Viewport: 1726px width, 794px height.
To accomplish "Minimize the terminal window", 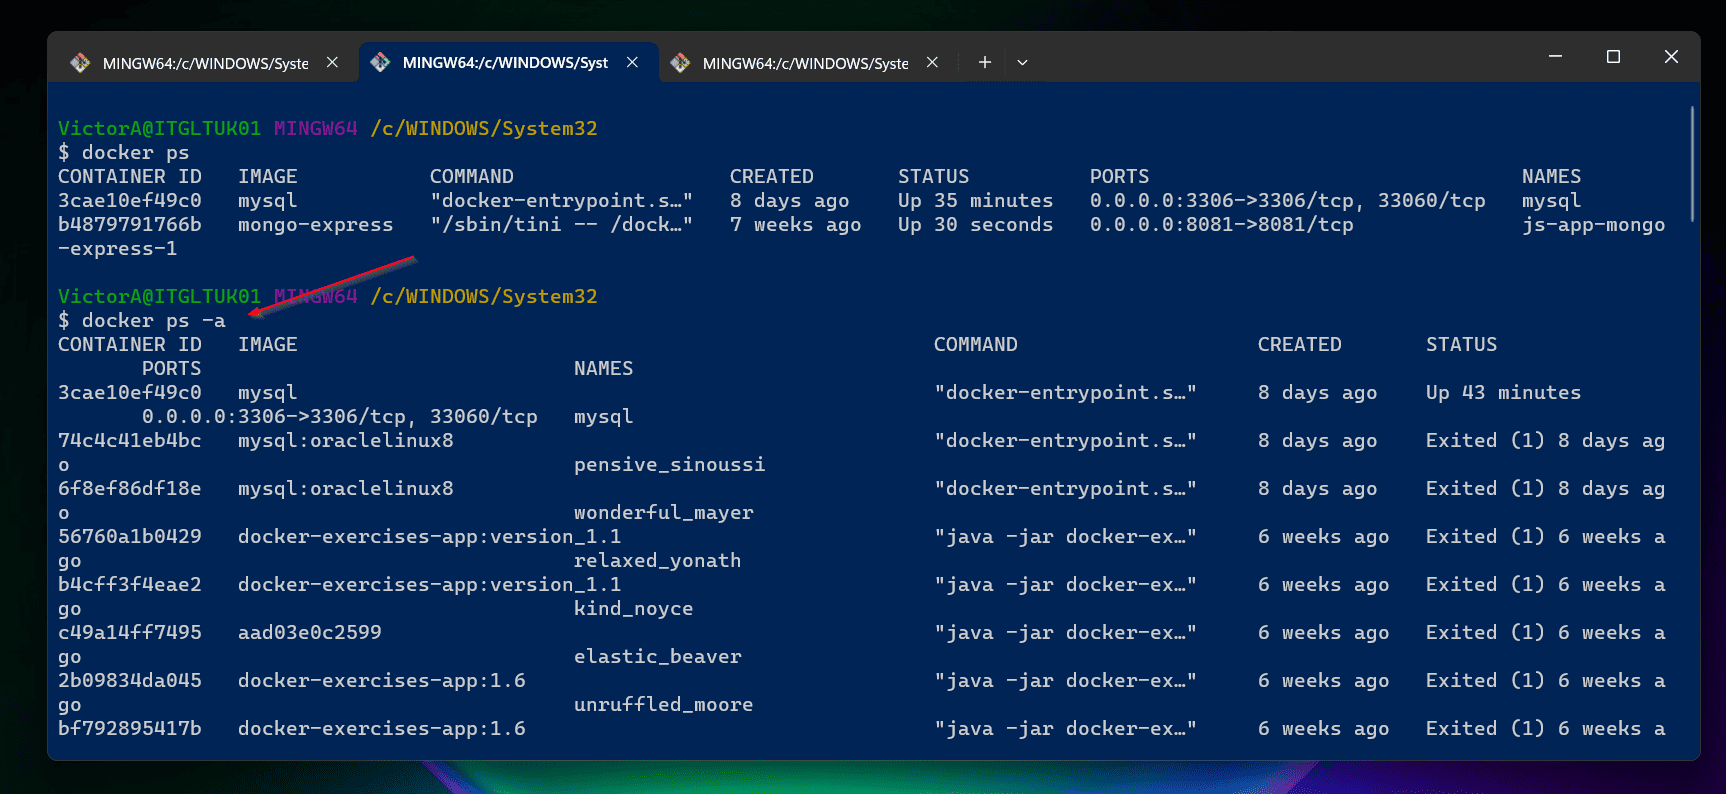I will (1555, 57).
